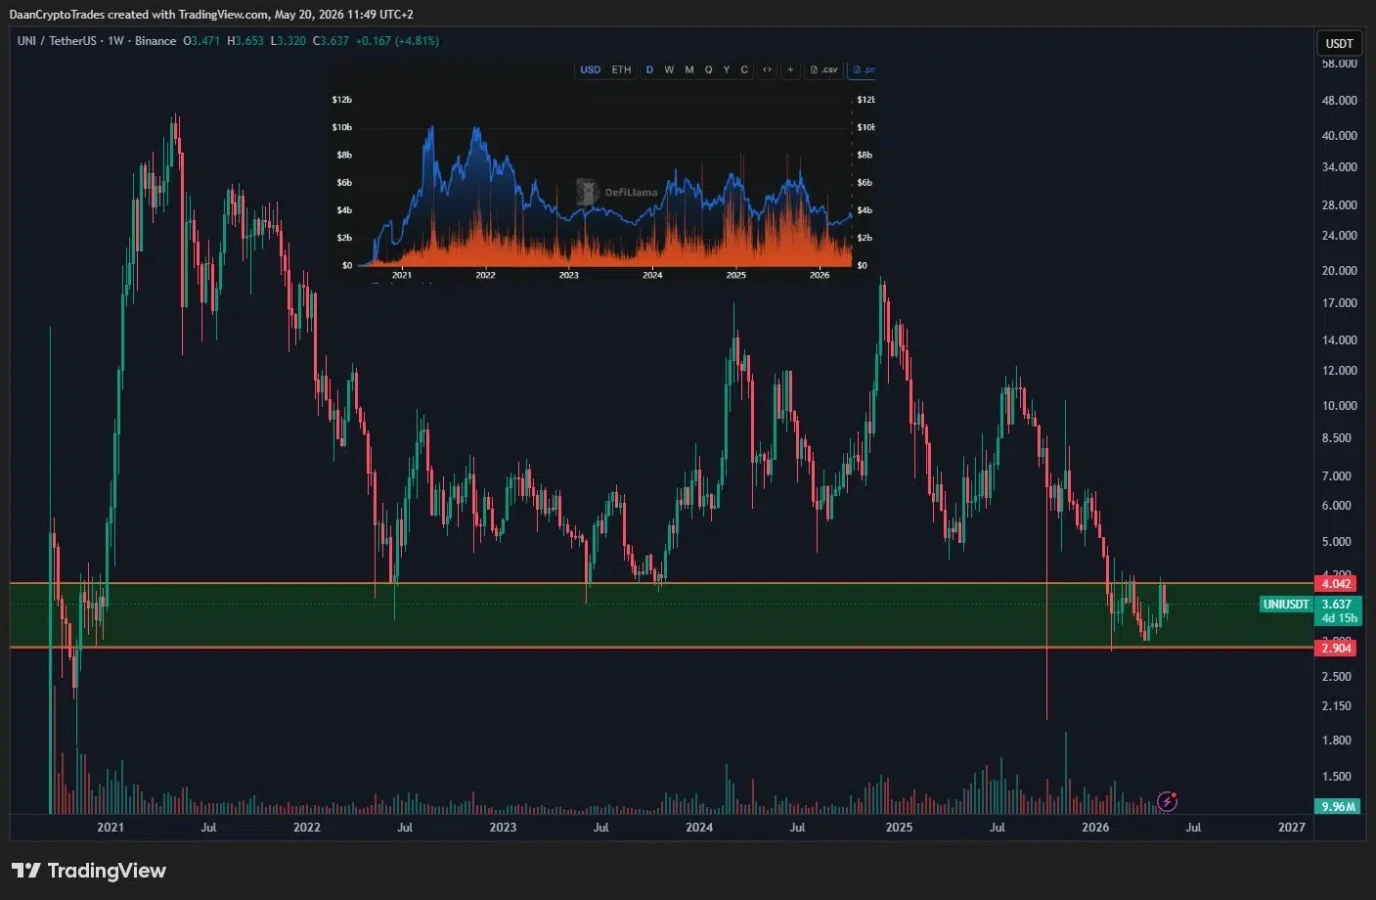
Task: Click the left $0 label of DefiLlama chart
Action: (x=346, y=266)
